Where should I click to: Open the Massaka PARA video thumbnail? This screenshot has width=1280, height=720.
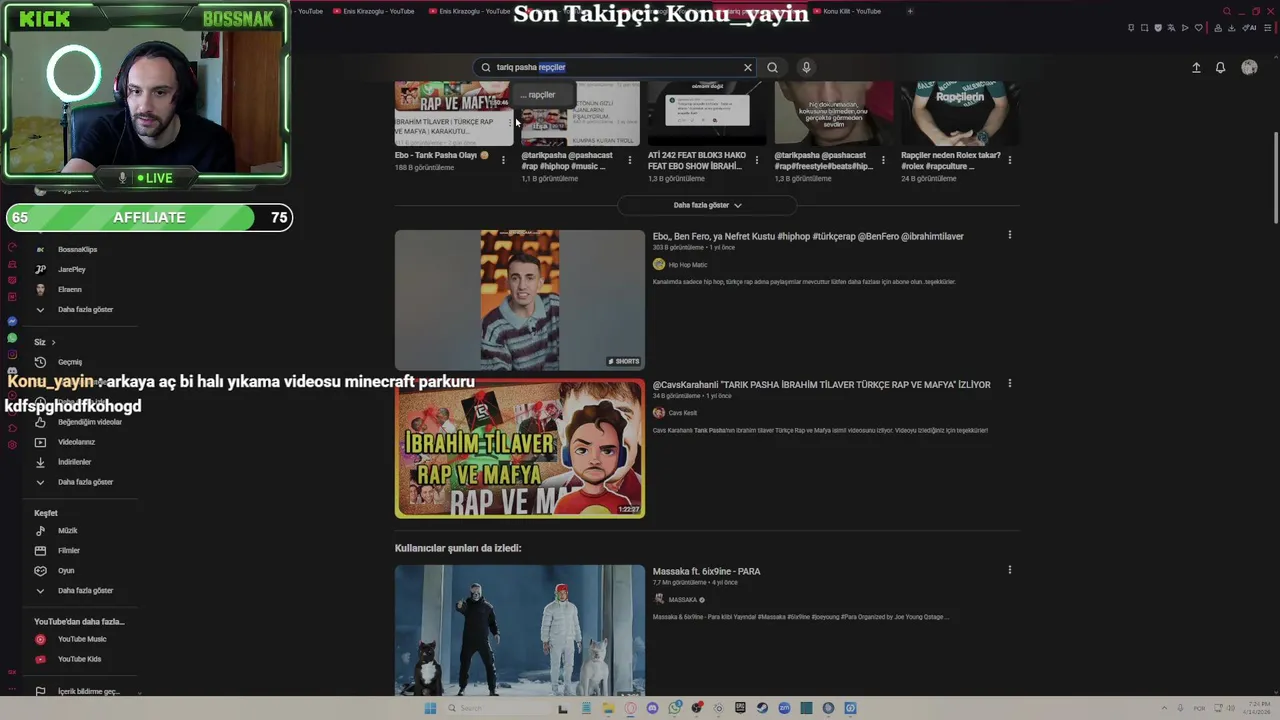[520, 630]
